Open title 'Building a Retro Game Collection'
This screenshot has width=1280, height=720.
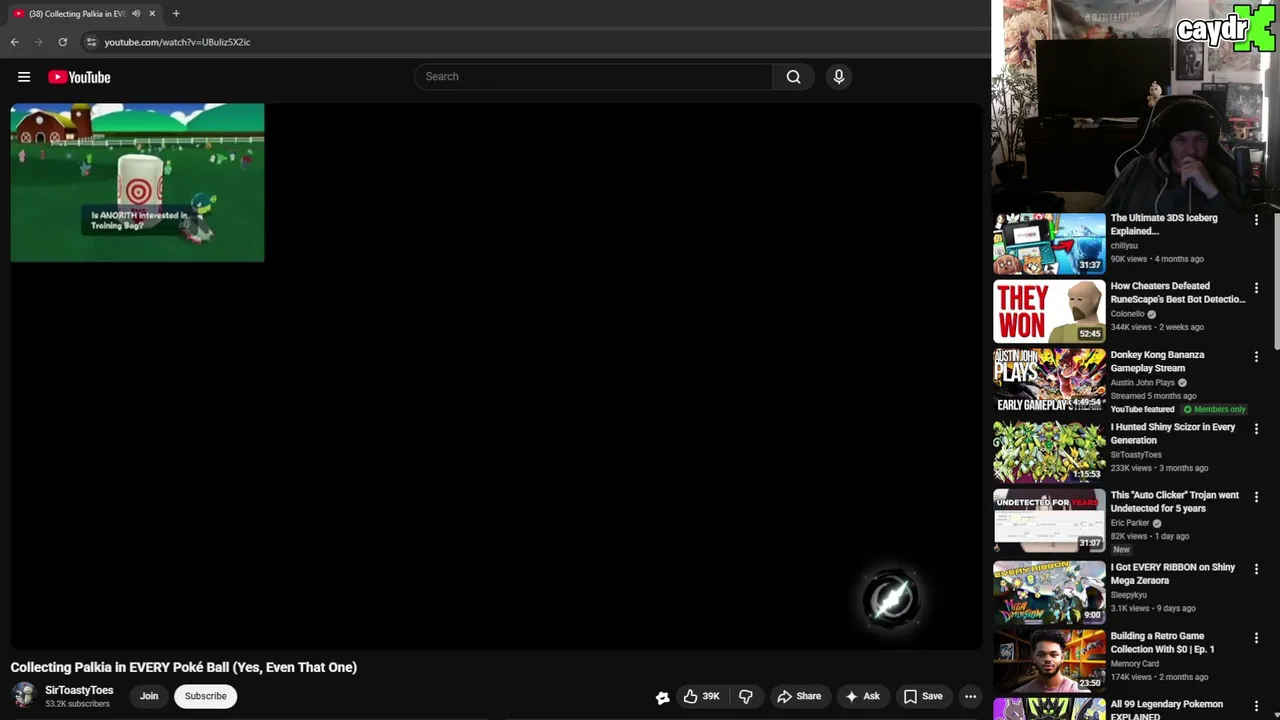point(1162,642)
